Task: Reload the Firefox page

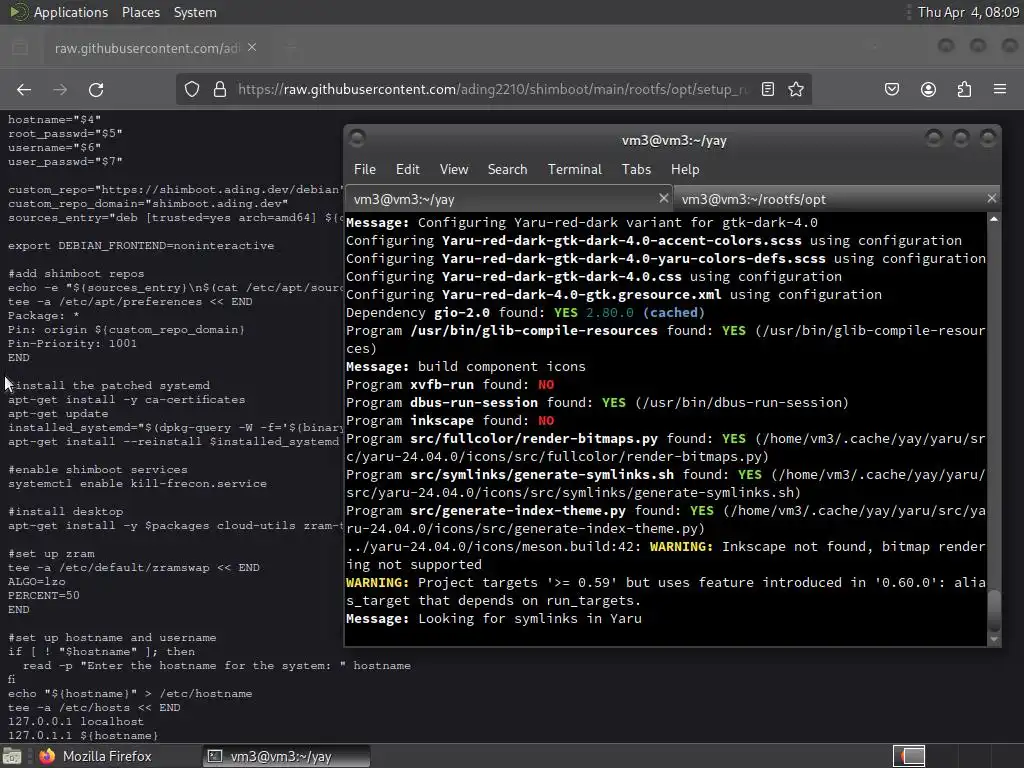Action: pyautogui.click(x=96, y=89)
